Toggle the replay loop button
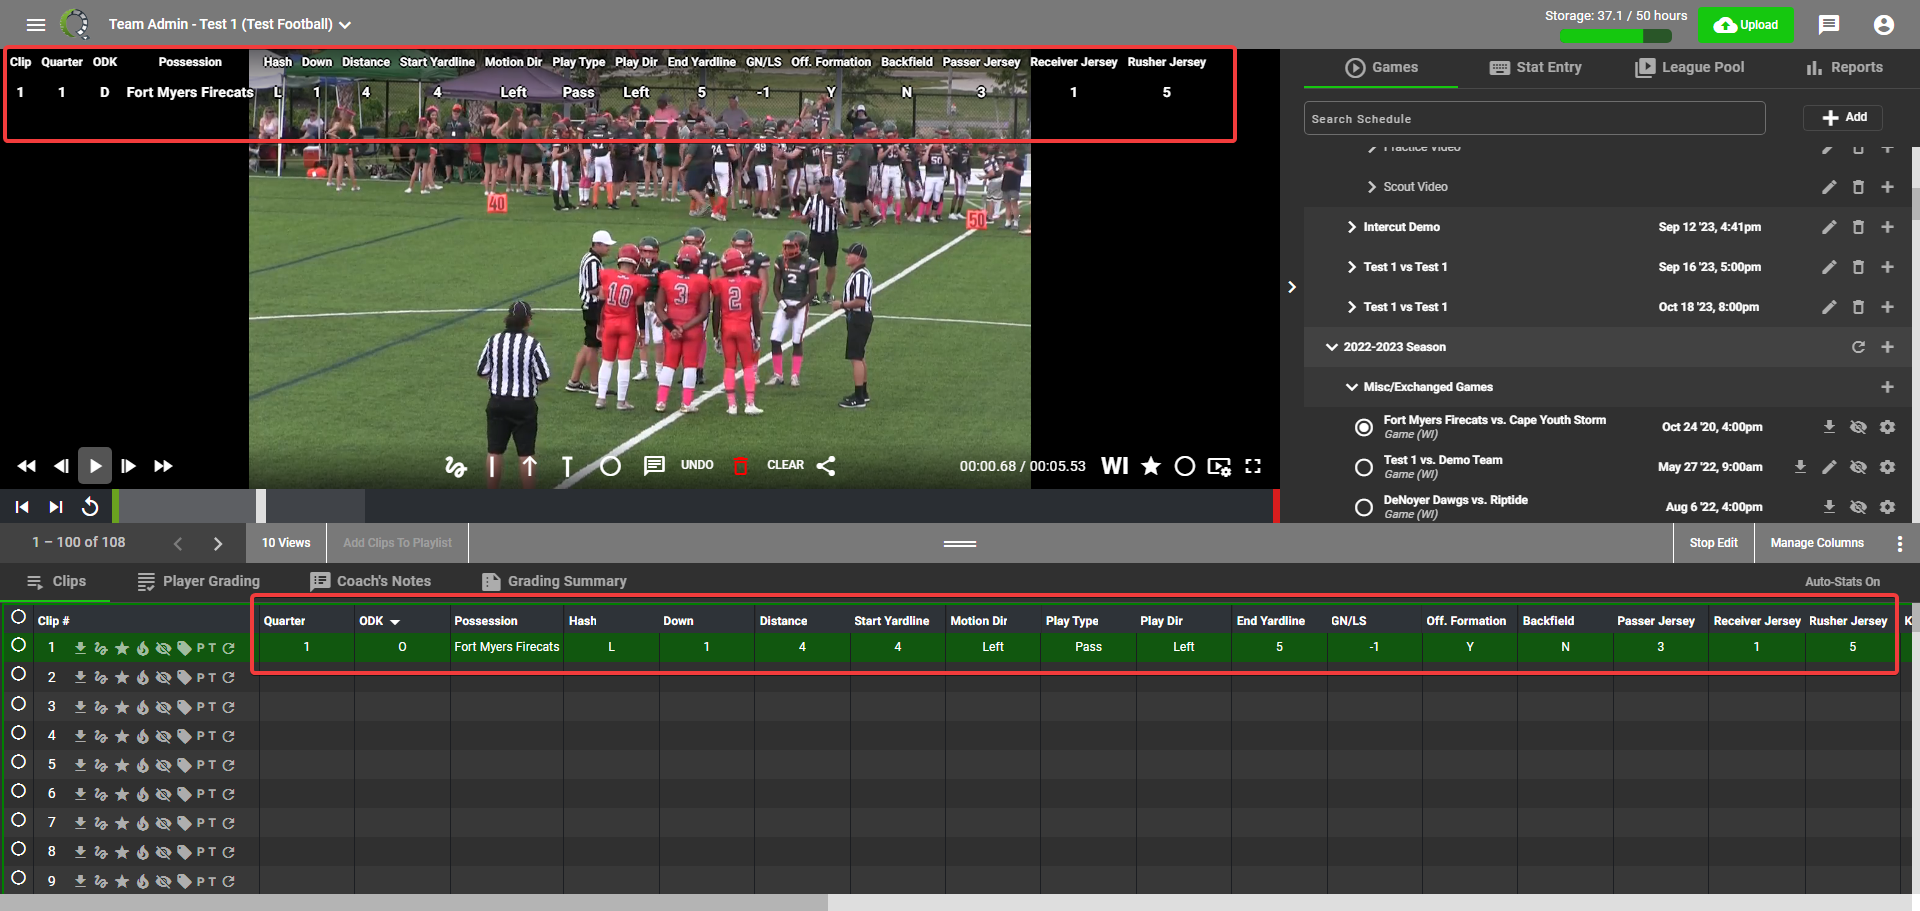Viewport: 1920px width, 911px height. click(x=90, y=507)
